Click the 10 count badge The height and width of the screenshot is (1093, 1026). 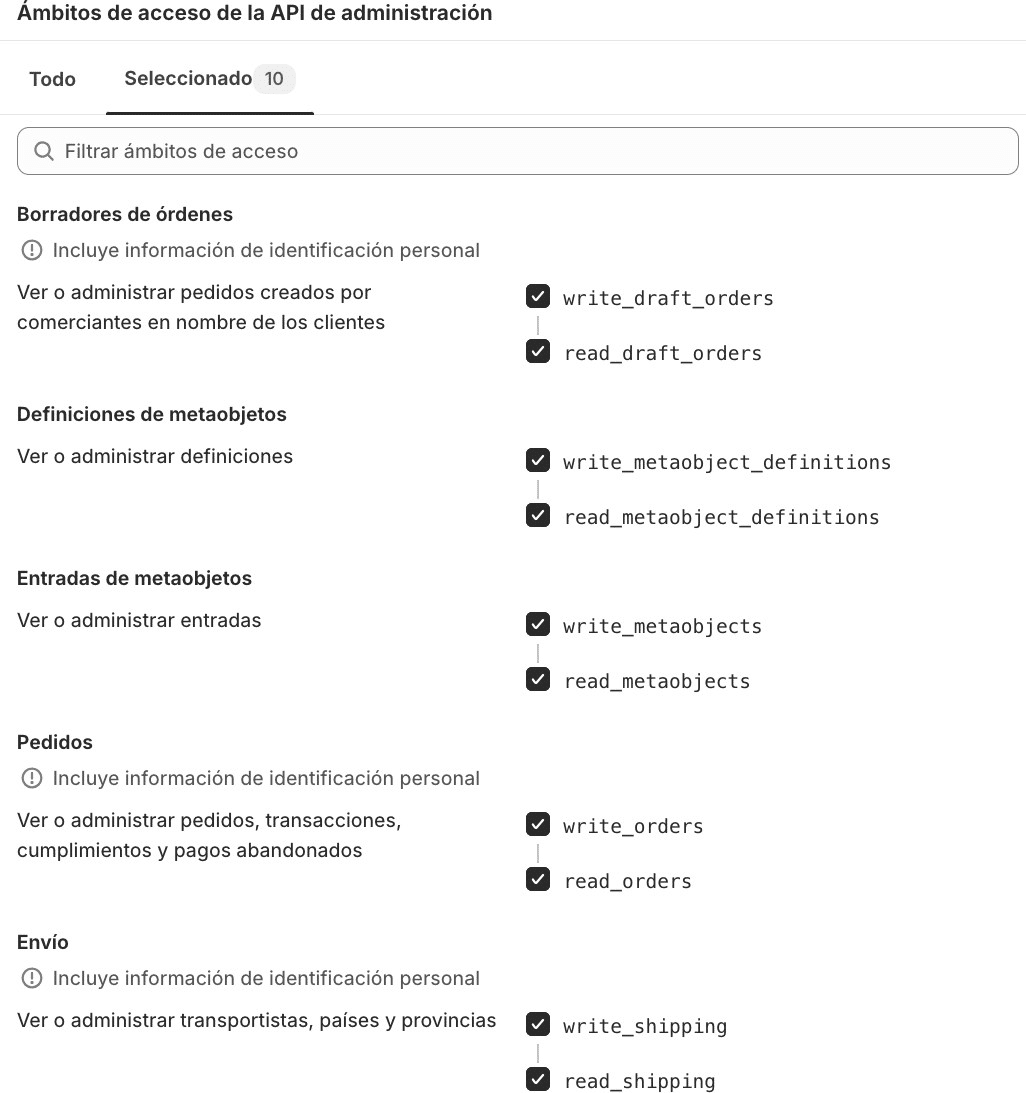[x=275, y=79]
